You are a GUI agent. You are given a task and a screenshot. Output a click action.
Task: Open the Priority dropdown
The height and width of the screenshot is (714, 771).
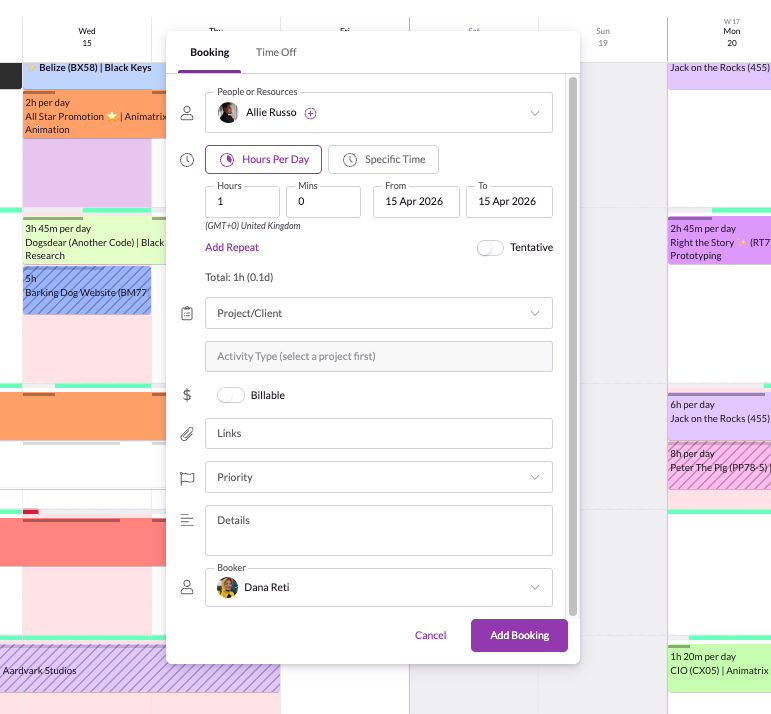pos(378,477)
